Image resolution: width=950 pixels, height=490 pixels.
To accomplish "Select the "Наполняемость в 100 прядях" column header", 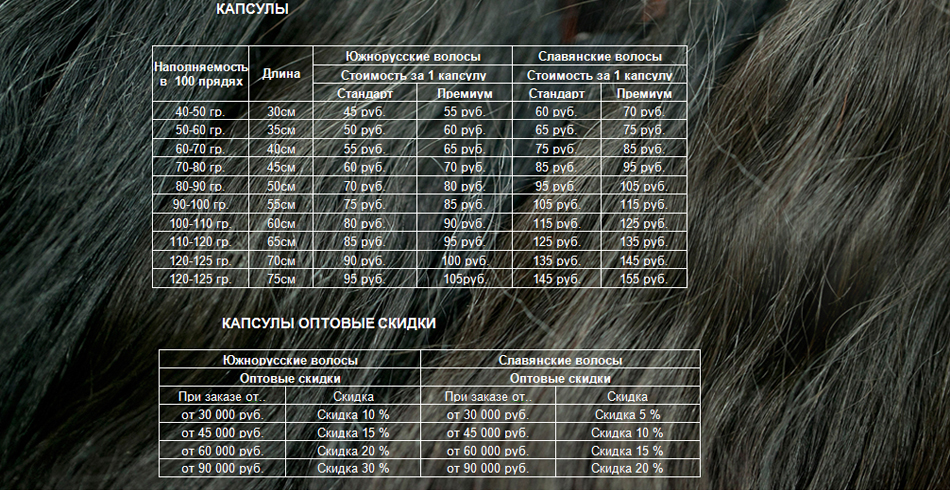I will [200, 73].
